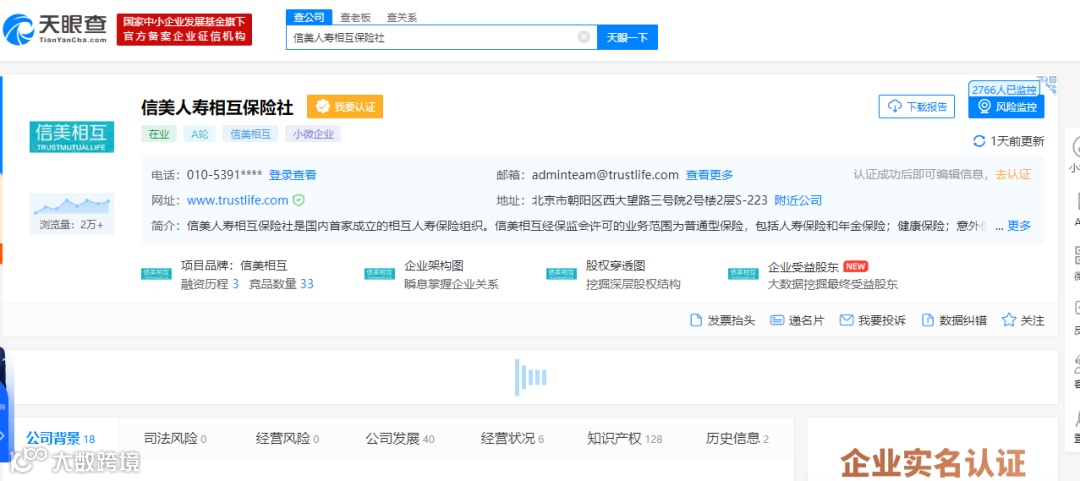Click the 去认证 link
Viewport: 1080px width, 481px height.
point(1013,175)
